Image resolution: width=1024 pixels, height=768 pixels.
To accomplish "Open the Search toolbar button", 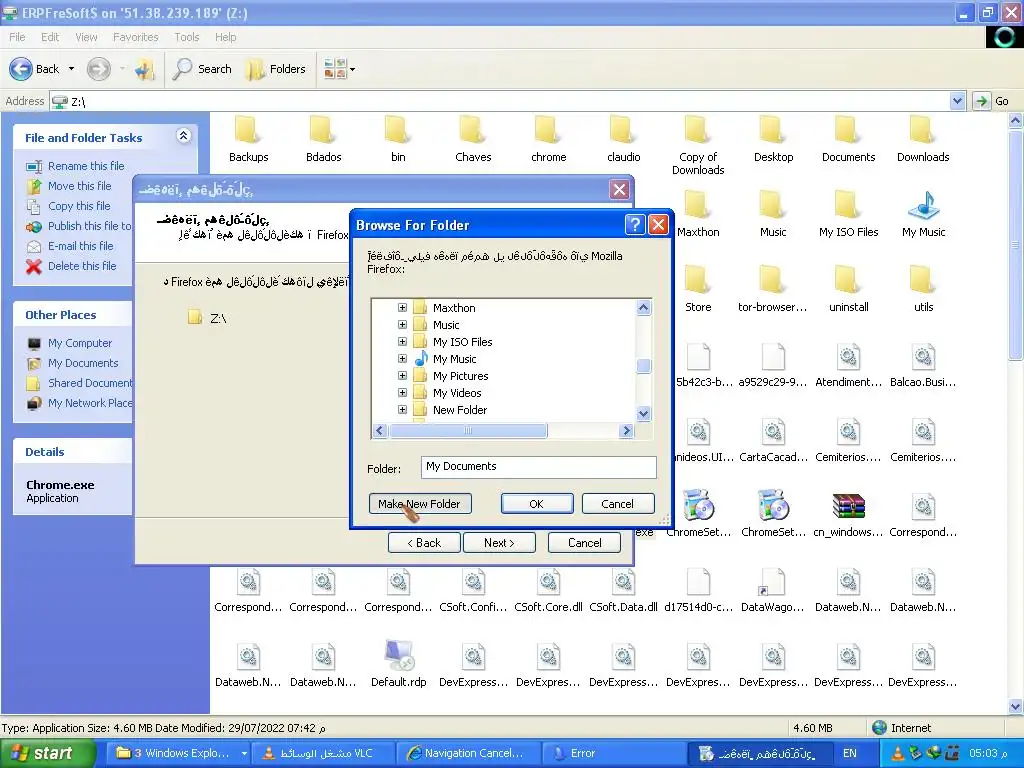I will coord(202,69).
